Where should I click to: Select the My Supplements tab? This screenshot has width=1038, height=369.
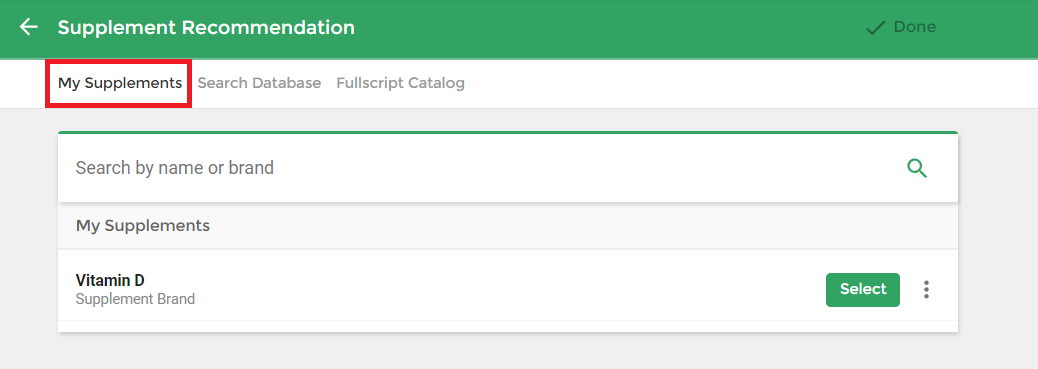pos(120,83)
